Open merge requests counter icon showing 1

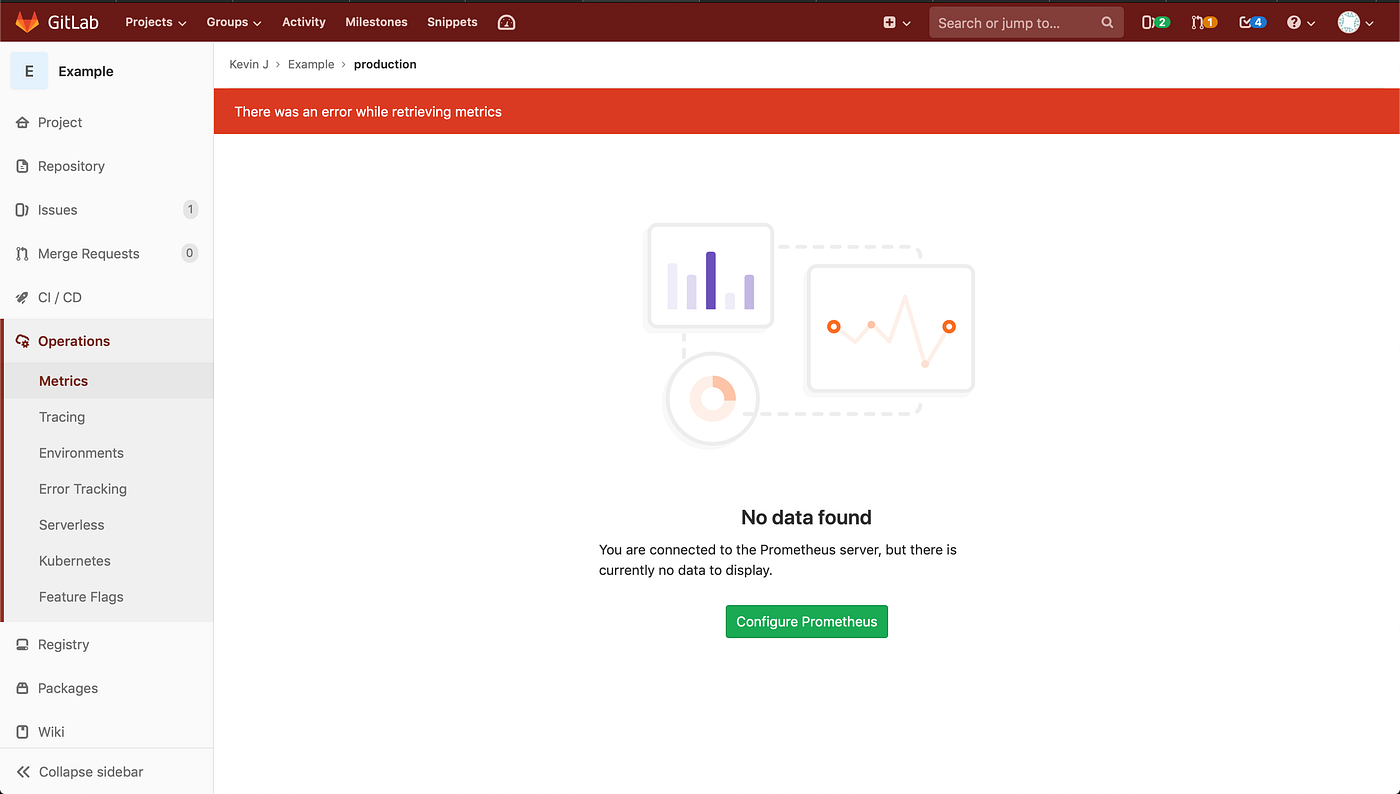pos(1204,22)
